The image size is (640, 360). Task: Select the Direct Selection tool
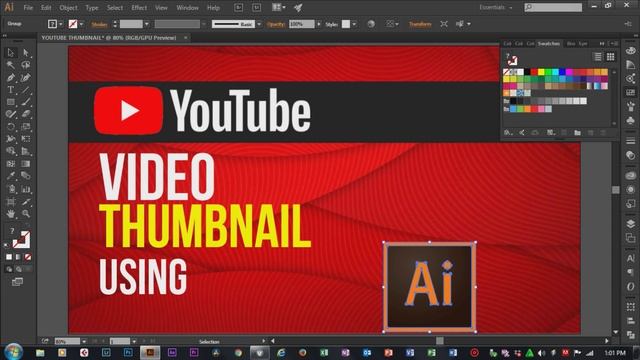coord(26,53)
